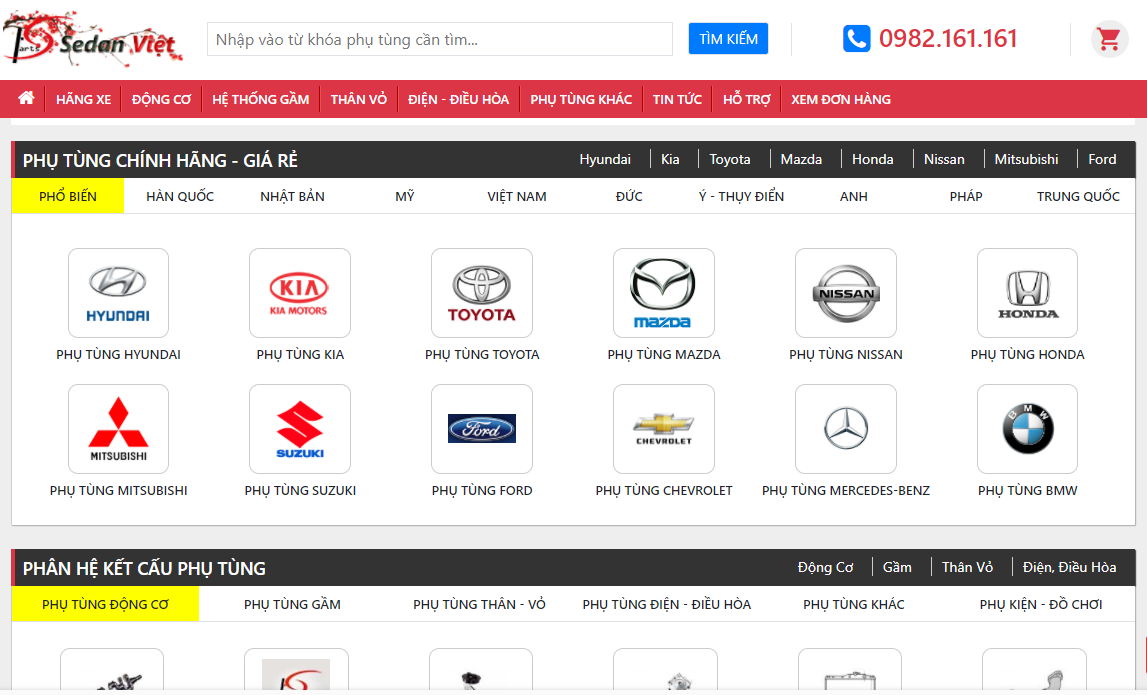Click the blue phone icon
Viewport: 1147px width, 695px height.
857,39
